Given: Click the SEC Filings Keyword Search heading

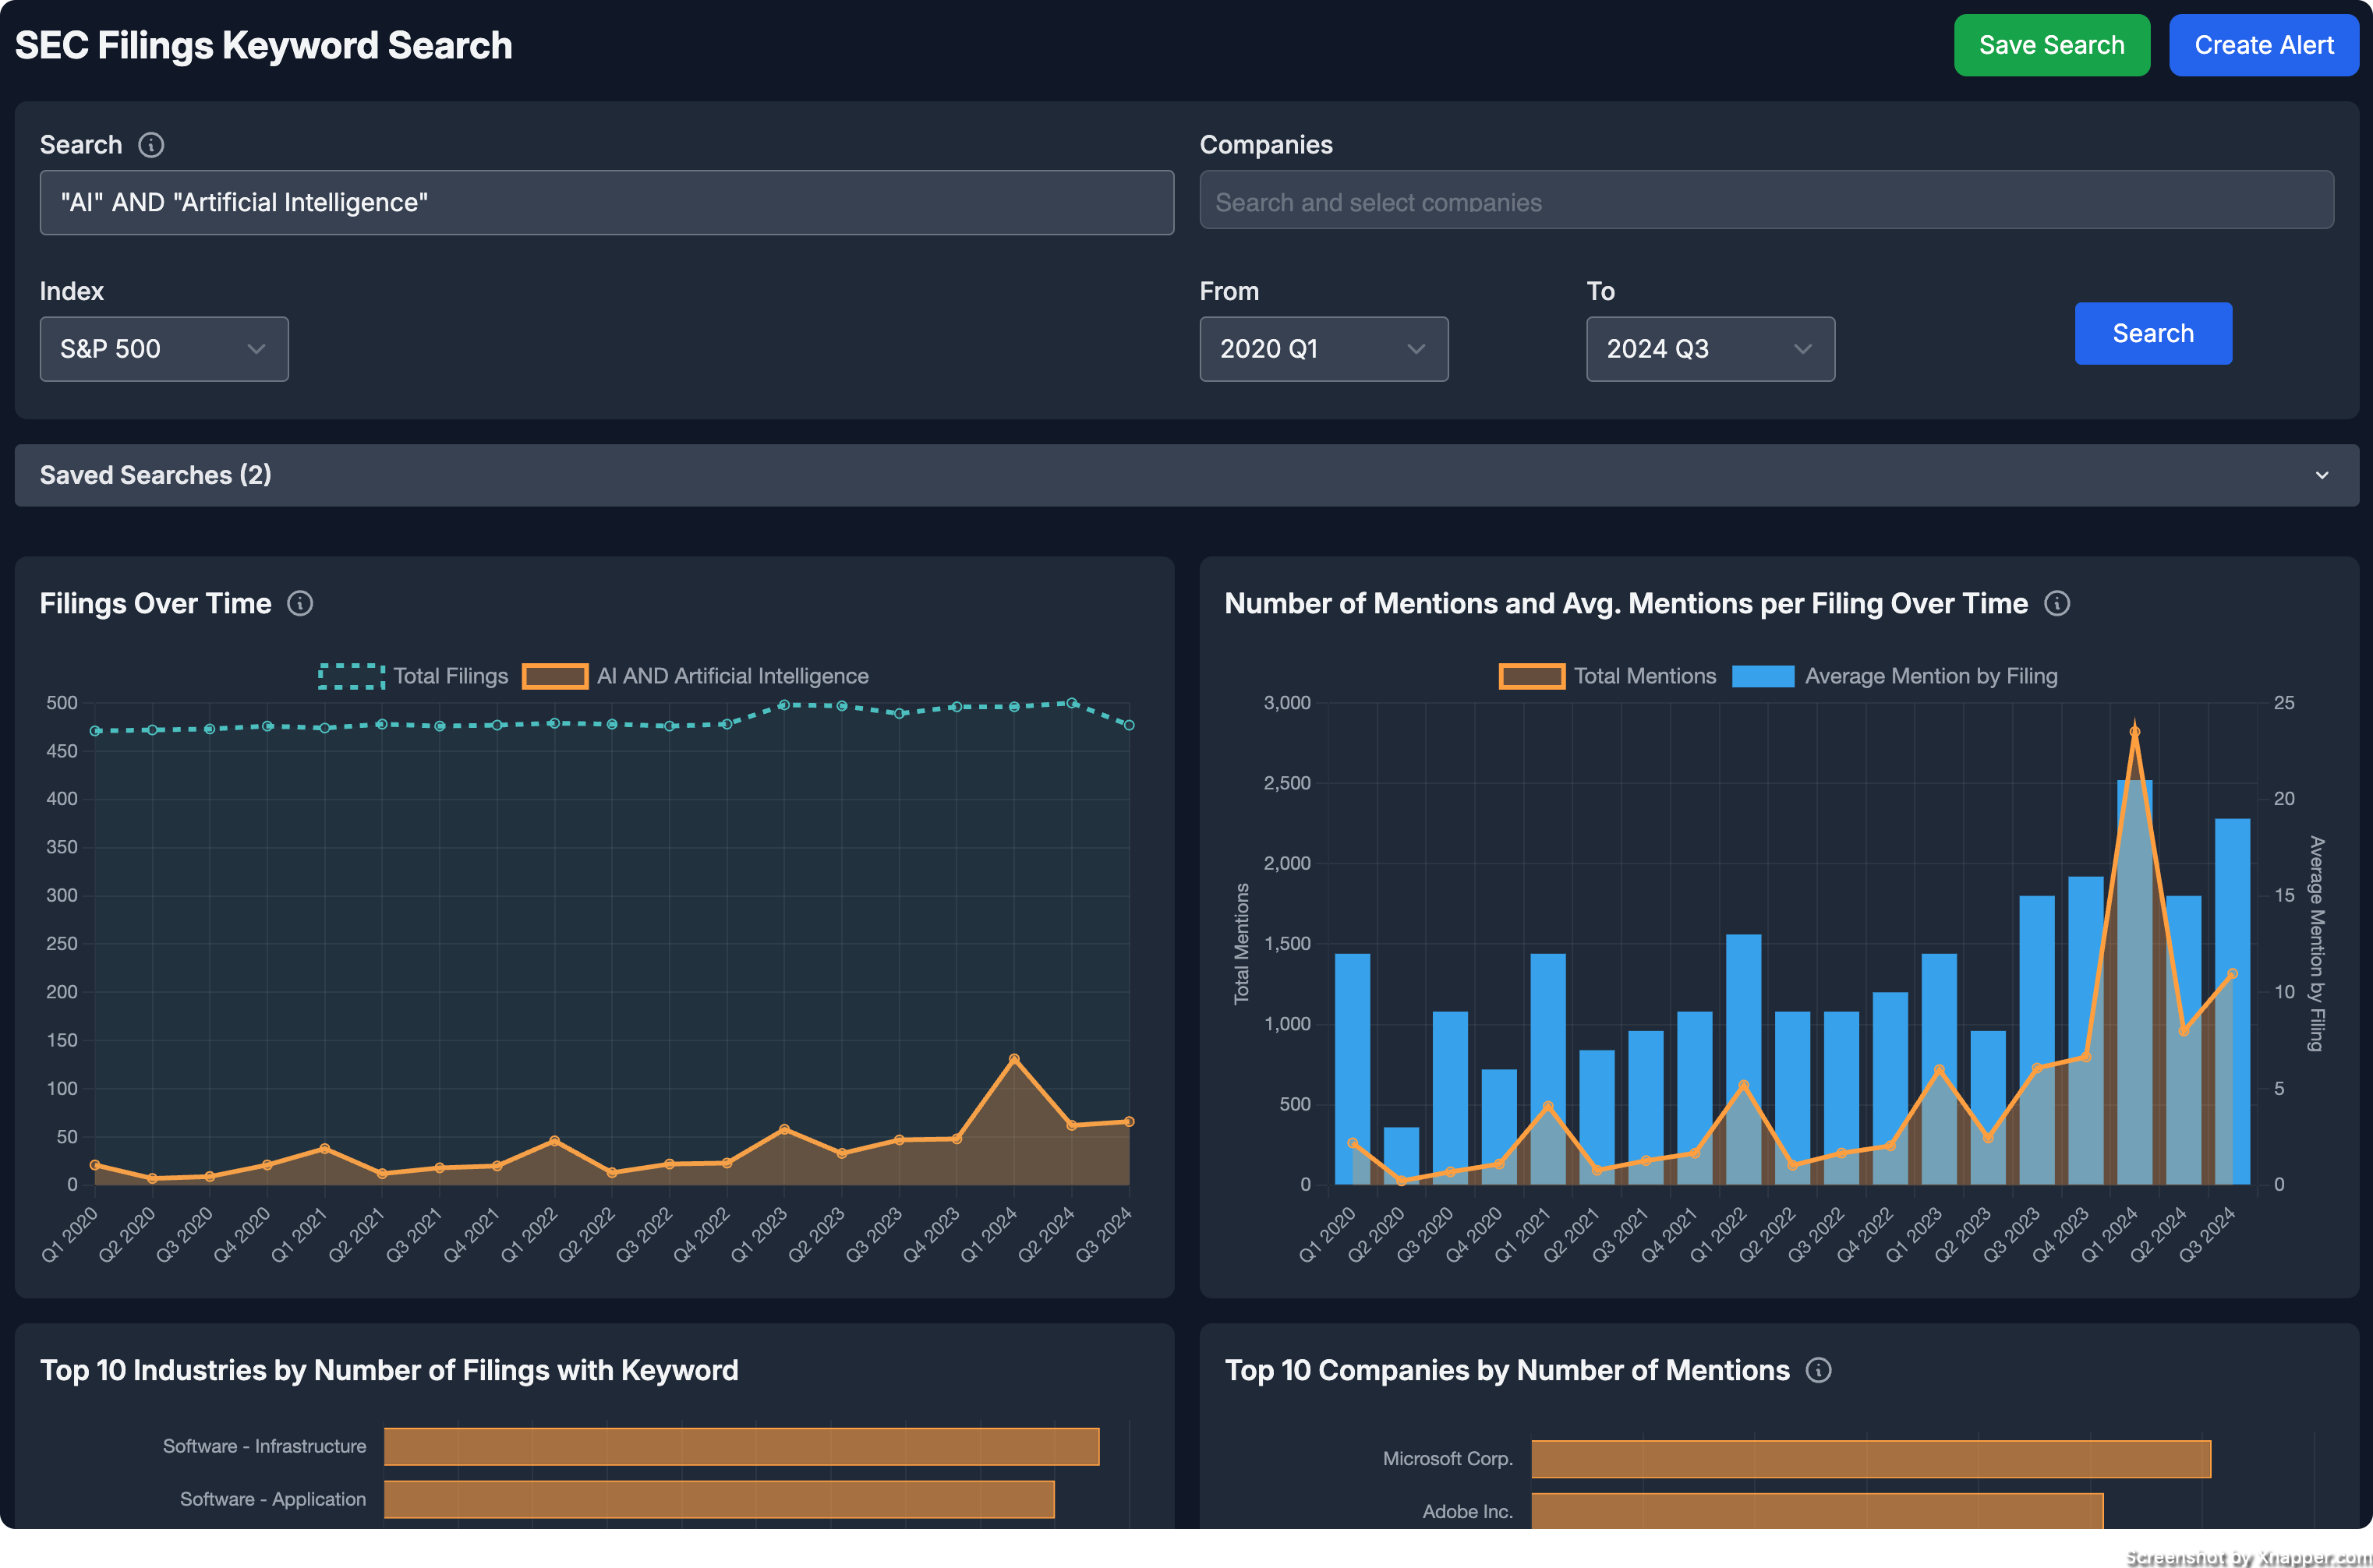Looking at the screenshot, I should pyautogui.click(x=264, y=45).
